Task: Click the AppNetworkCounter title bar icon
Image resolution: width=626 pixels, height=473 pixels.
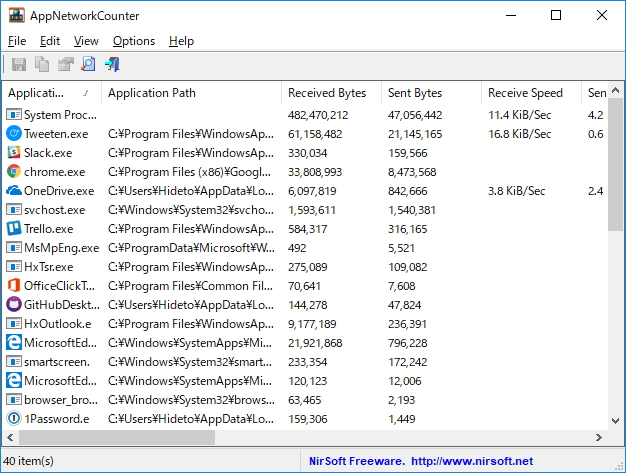Action: pyautogui.click(x=16, y=16)
